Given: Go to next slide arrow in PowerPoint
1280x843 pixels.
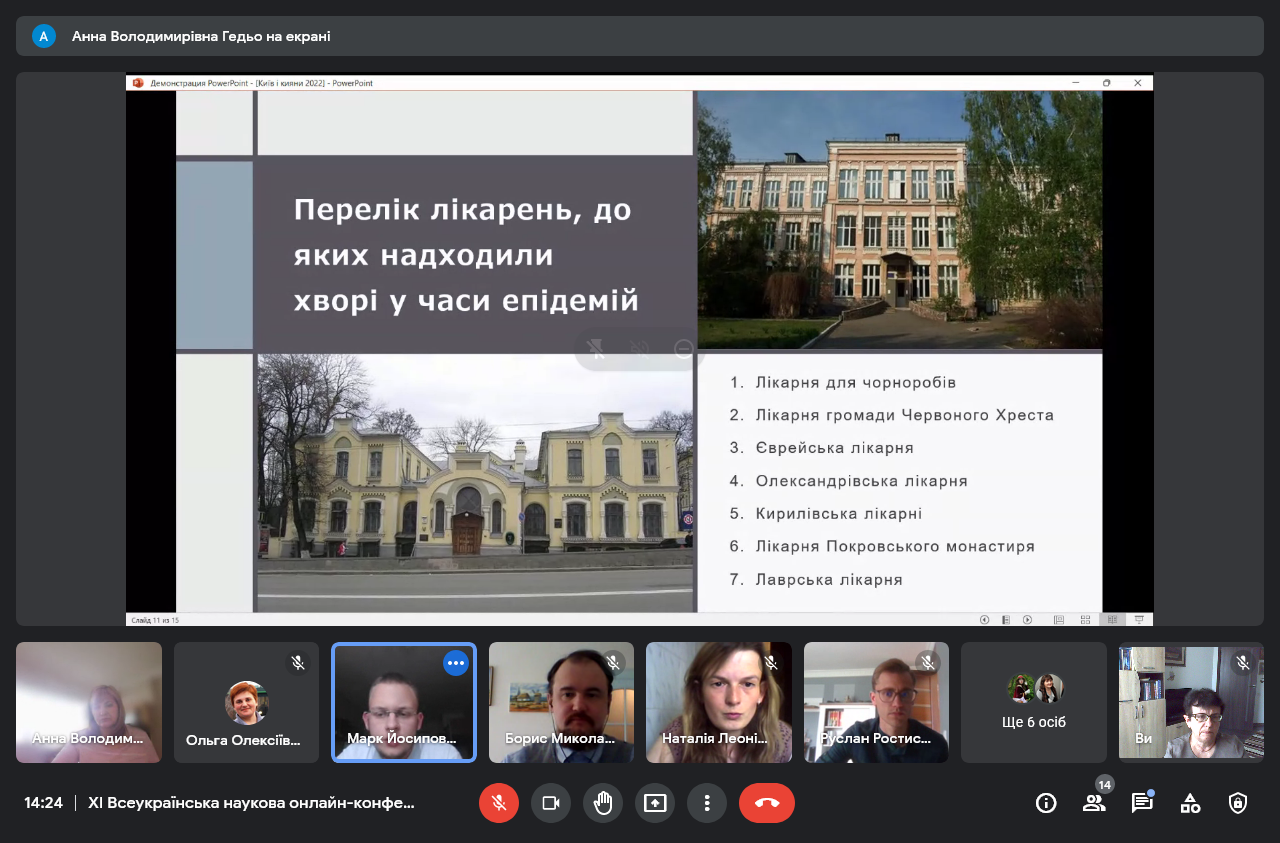Looking at the screenshot, I should pos(1027,620).
